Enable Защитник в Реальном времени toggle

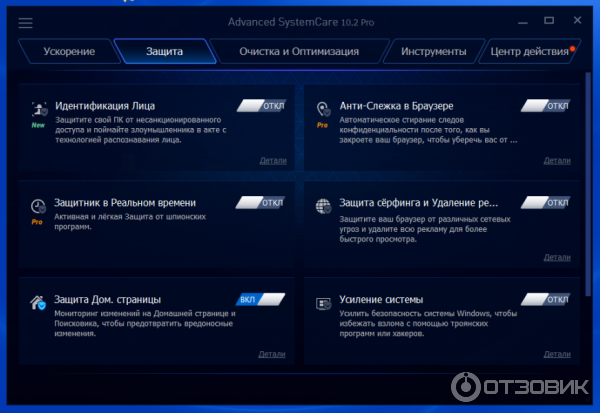click(x=261, y=202)
